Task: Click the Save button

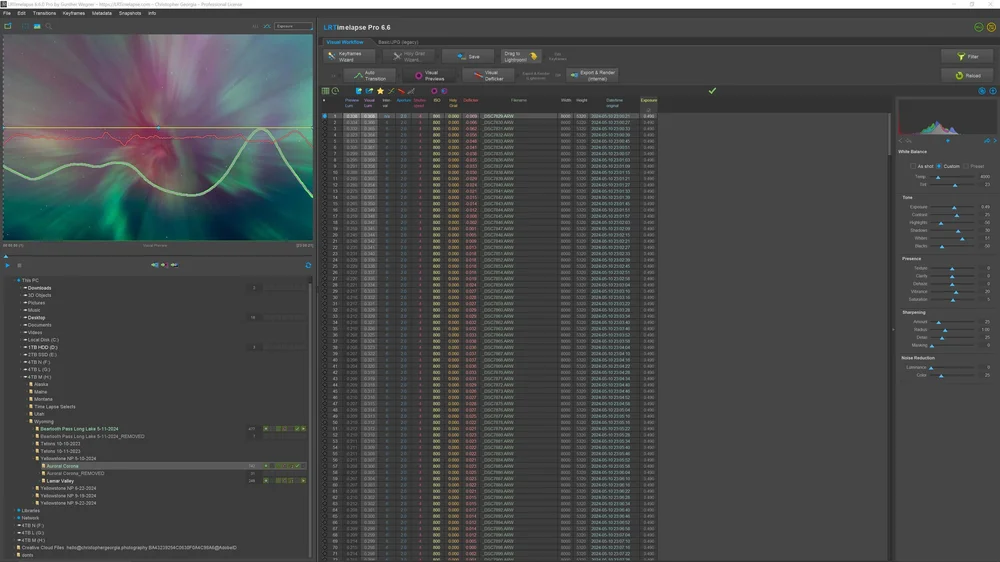Action: (x=468, y=57)
